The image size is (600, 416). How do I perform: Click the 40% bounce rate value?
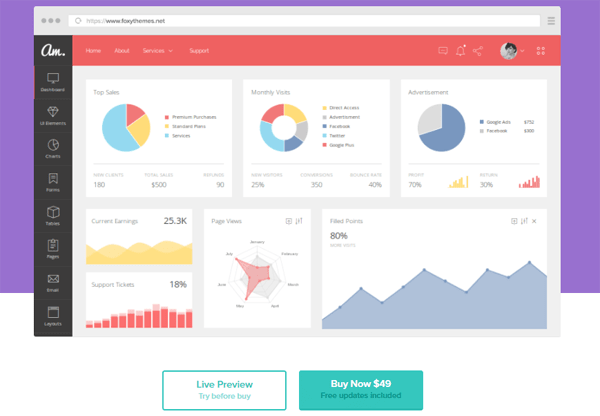(375, 185)
